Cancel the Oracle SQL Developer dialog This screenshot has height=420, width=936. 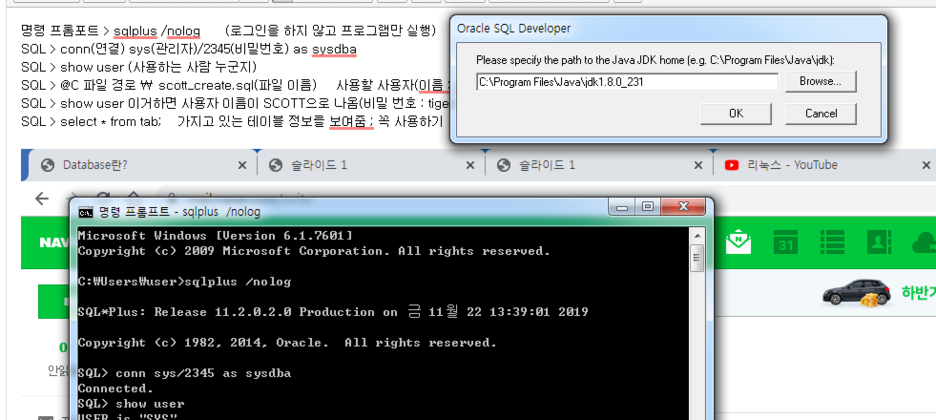click(x=820, y=113)
